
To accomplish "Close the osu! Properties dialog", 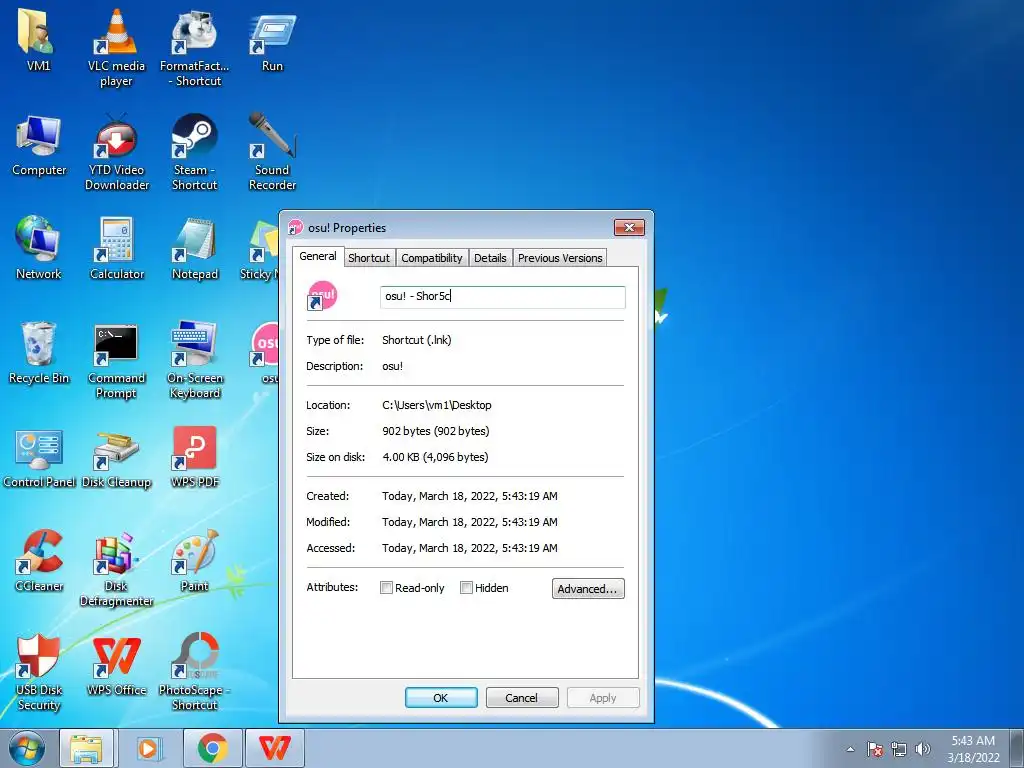I will click(x=630, y=227).
